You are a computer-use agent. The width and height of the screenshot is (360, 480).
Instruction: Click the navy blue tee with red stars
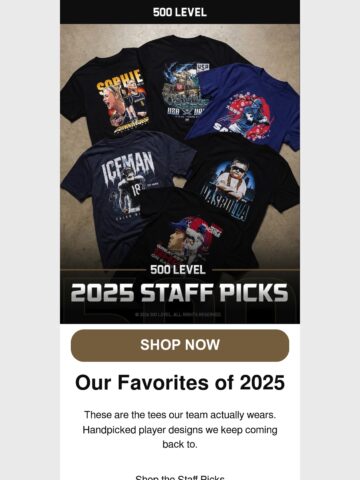pos(245,107)
